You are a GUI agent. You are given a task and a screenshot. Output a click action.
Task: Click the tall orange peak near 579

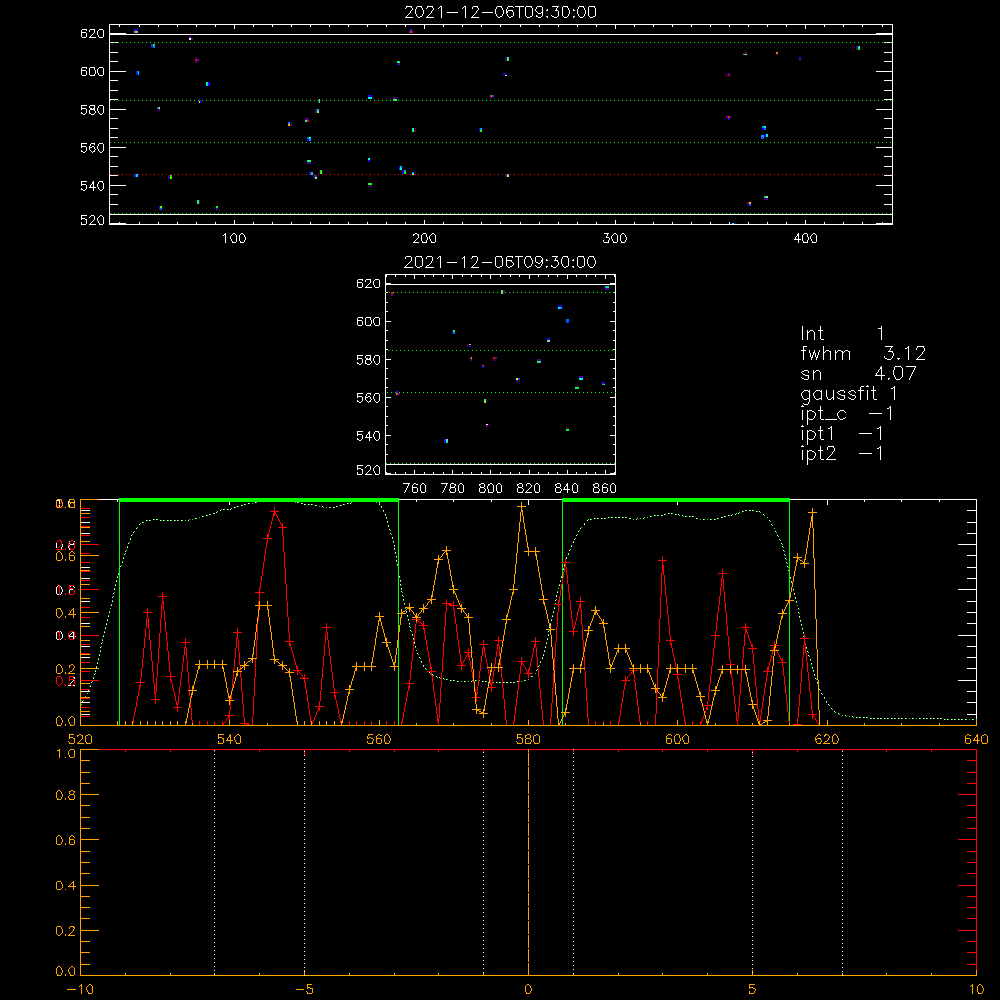(522, 506)
